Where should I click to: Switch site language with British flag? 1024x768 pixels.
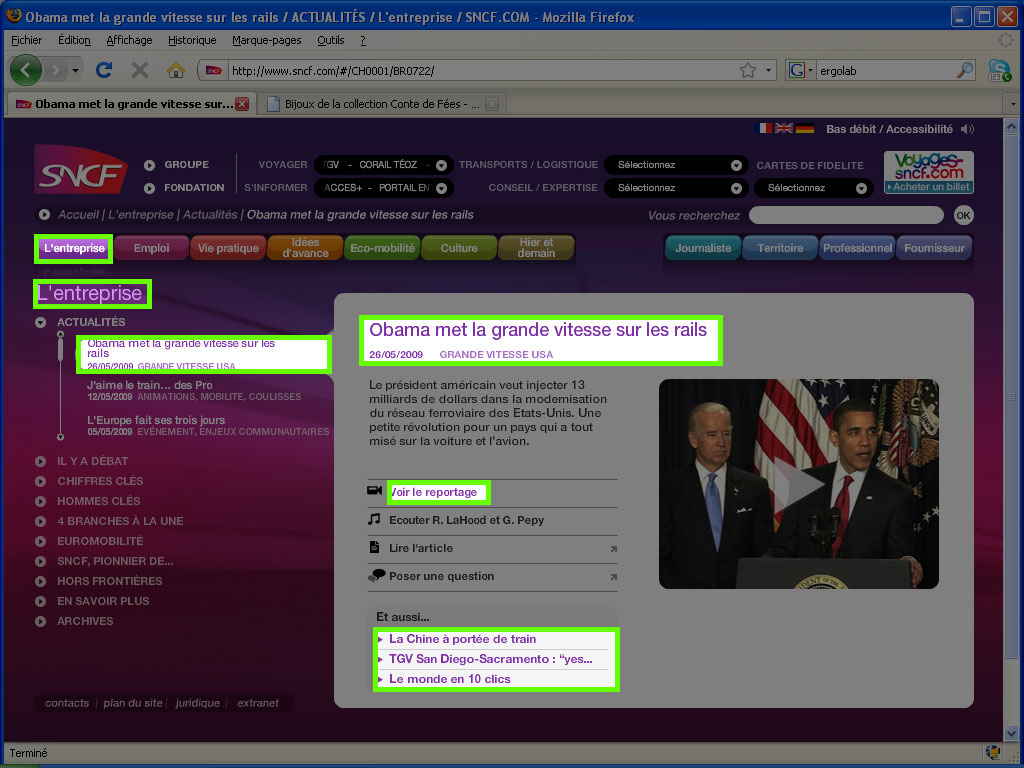point(784,128)
